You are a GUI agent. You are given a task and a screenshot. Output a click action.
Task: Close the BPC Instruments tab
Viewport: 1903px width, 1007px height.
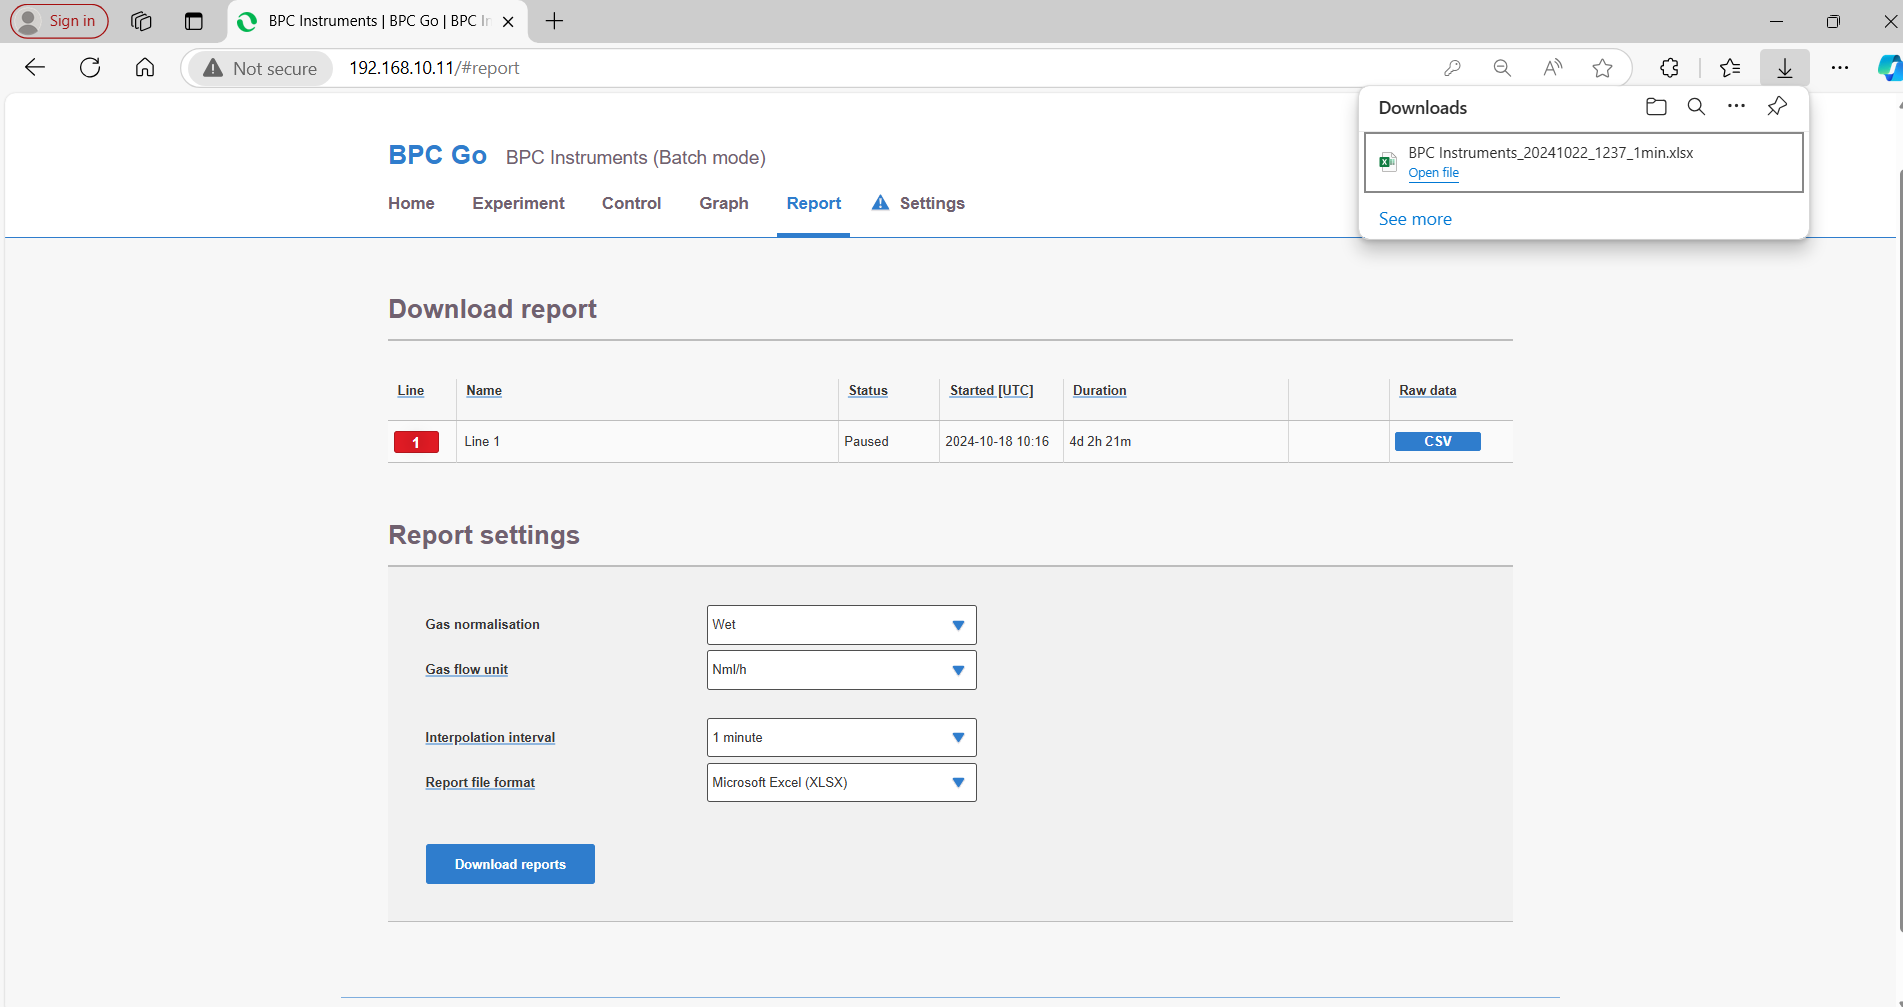(508, 21)
